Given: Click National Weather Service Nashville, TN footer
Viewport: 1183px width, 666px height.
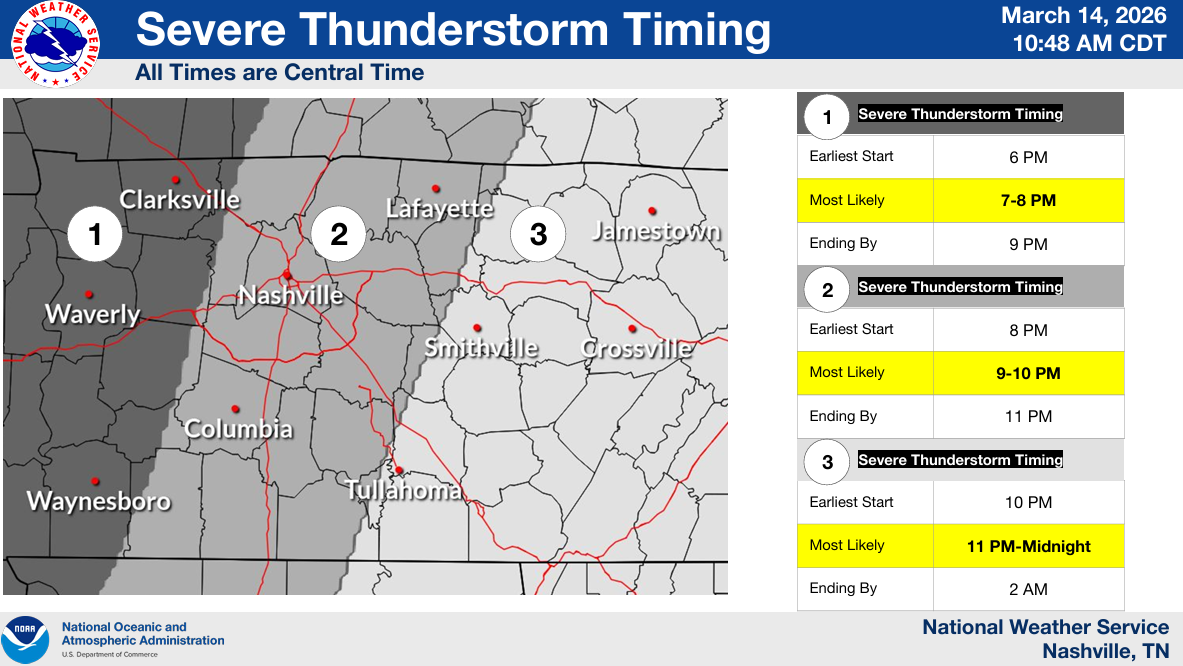Looking at the screenshot, I should (x=1045, y=639).
